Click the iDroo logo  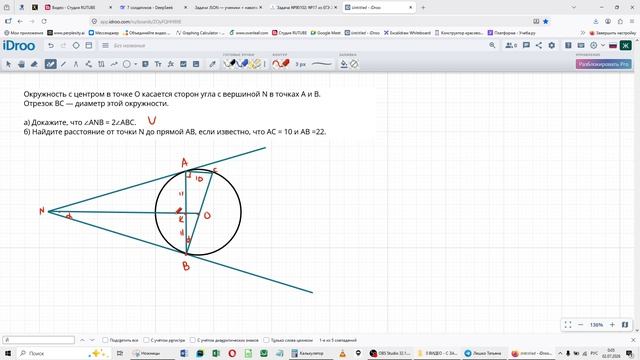(19, 45)
